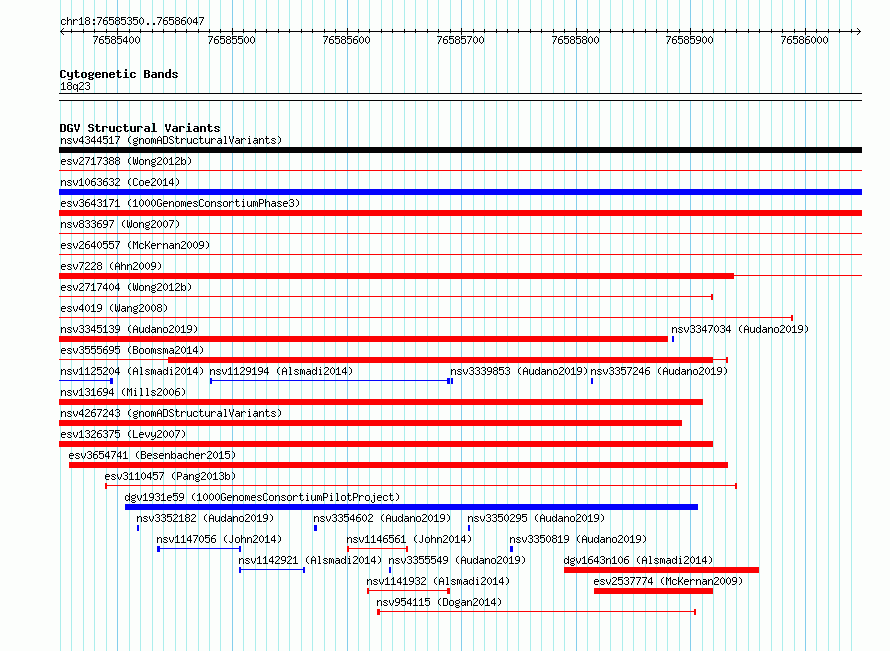Select the red nsv1141932 span line
The width and height of the screenshot is (890, 651).
click(409, 591)
